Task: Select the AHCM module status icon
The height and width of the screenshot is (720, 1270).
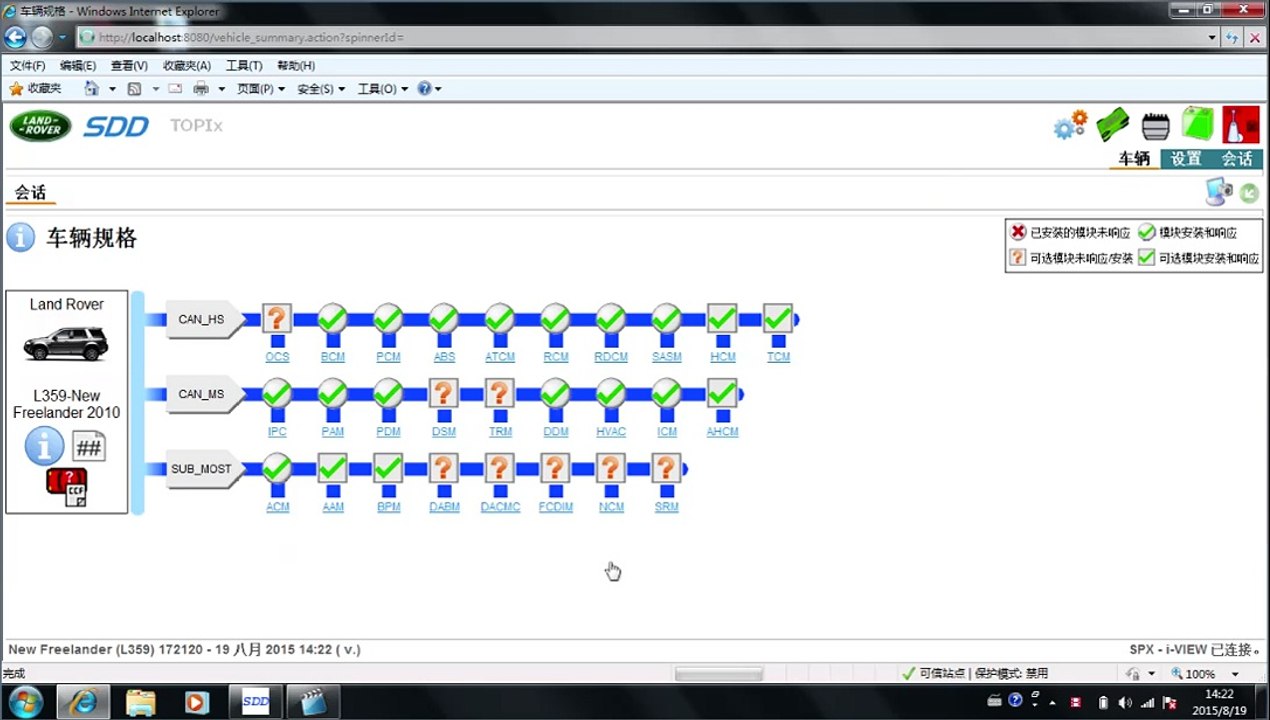Action: pyautogui.click(x=722, y=394)
